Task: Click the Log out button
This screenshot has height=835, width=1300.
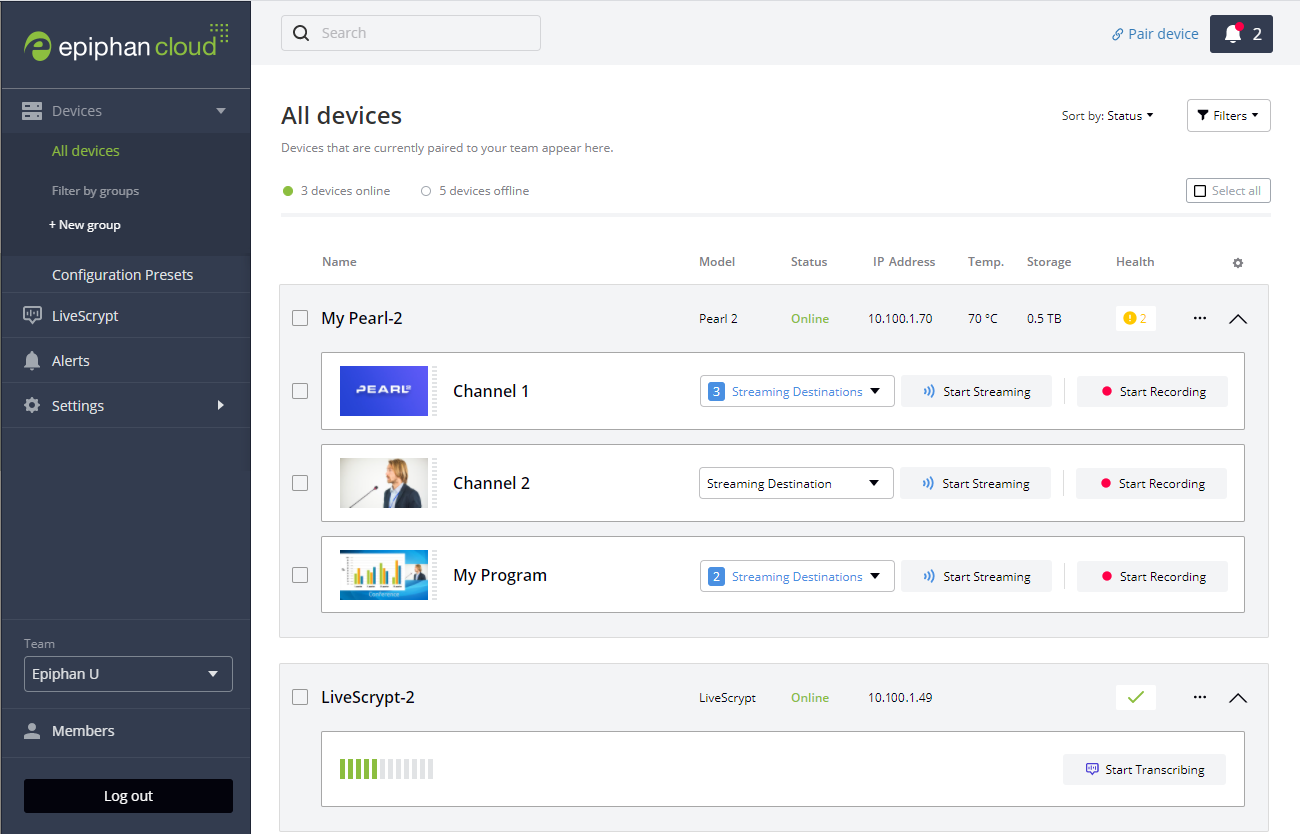Action: 128,796
